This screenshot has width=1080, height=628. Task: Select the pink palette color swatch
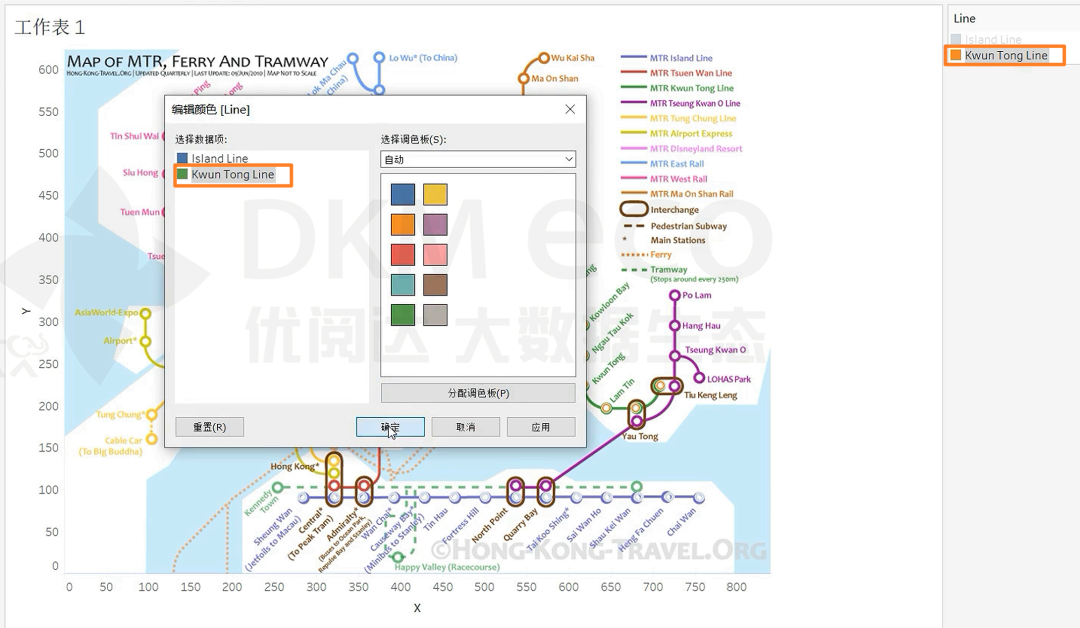pyautogui.click(x=435, y=255)
